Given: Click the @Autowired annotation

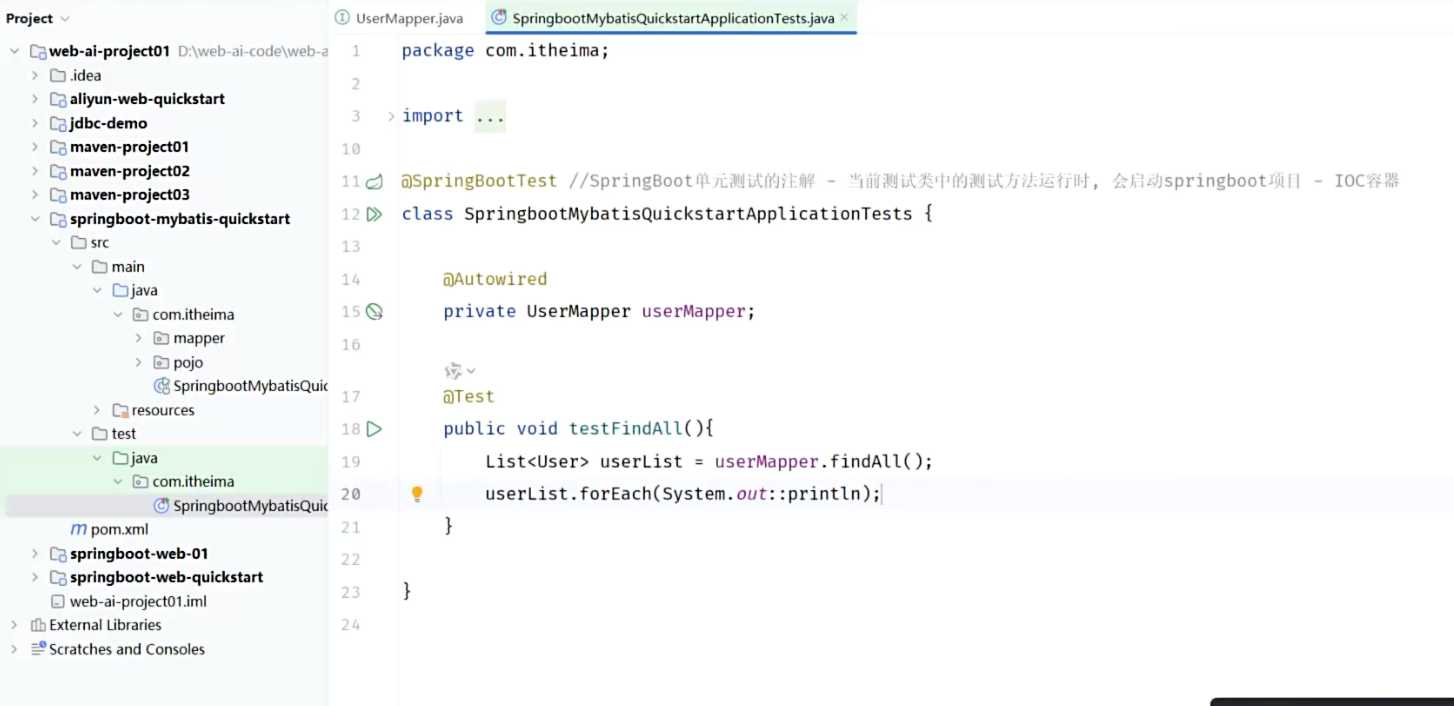Looking at the screenshot, I should (495, 279).
